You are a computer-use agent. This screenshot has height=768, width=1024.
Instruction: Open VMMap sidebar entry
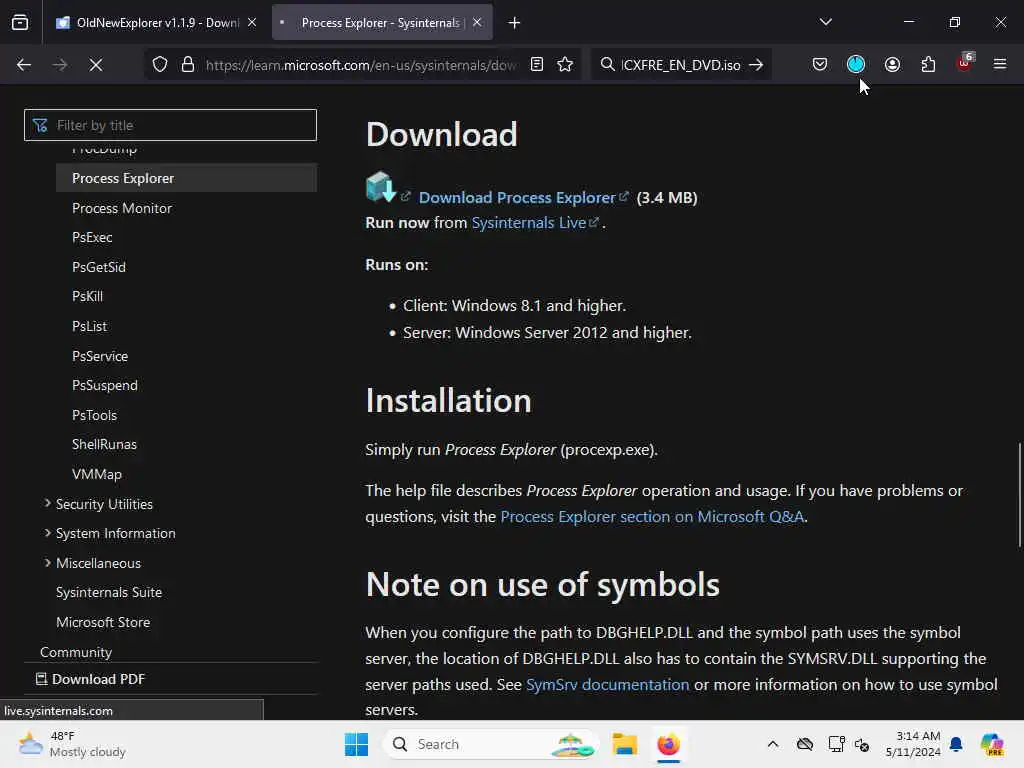click(97, 474)
